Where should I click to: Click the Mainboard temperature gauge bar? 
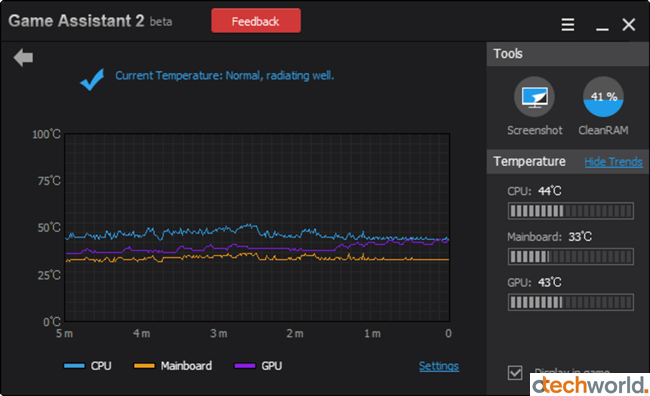(570, 256)
